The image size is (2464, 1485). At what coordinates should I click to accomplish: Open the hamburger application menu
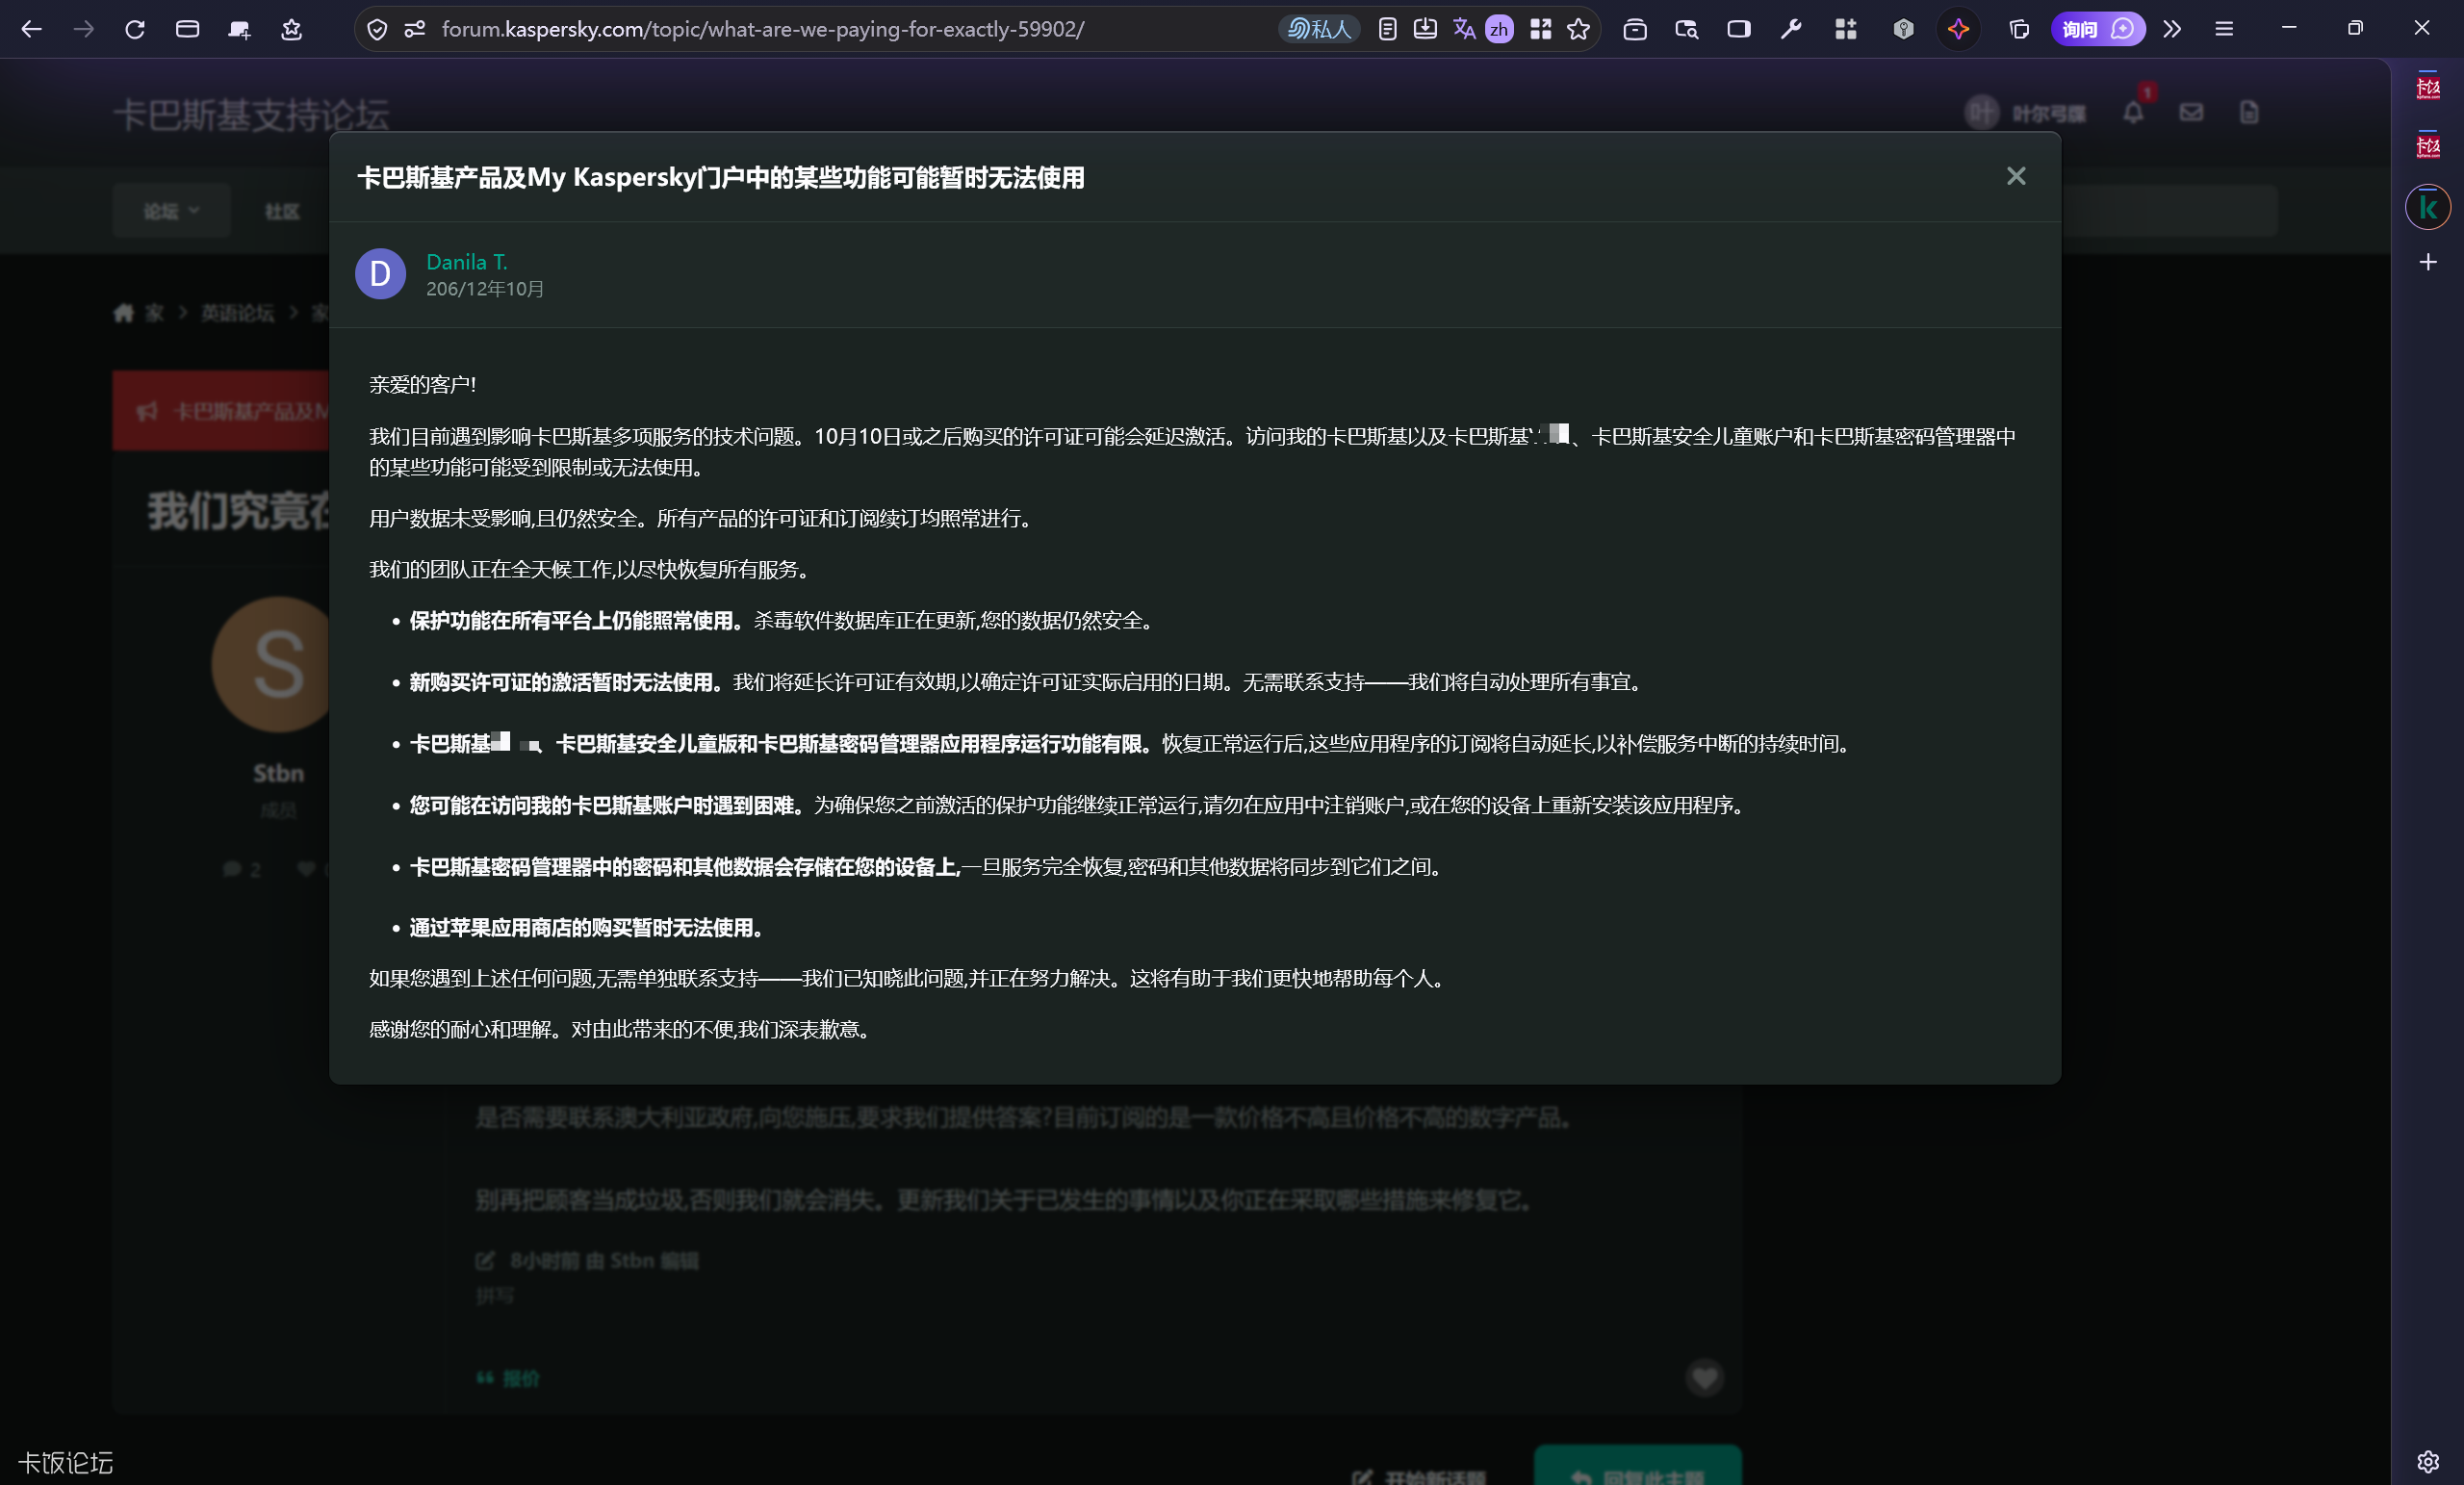2224,29
